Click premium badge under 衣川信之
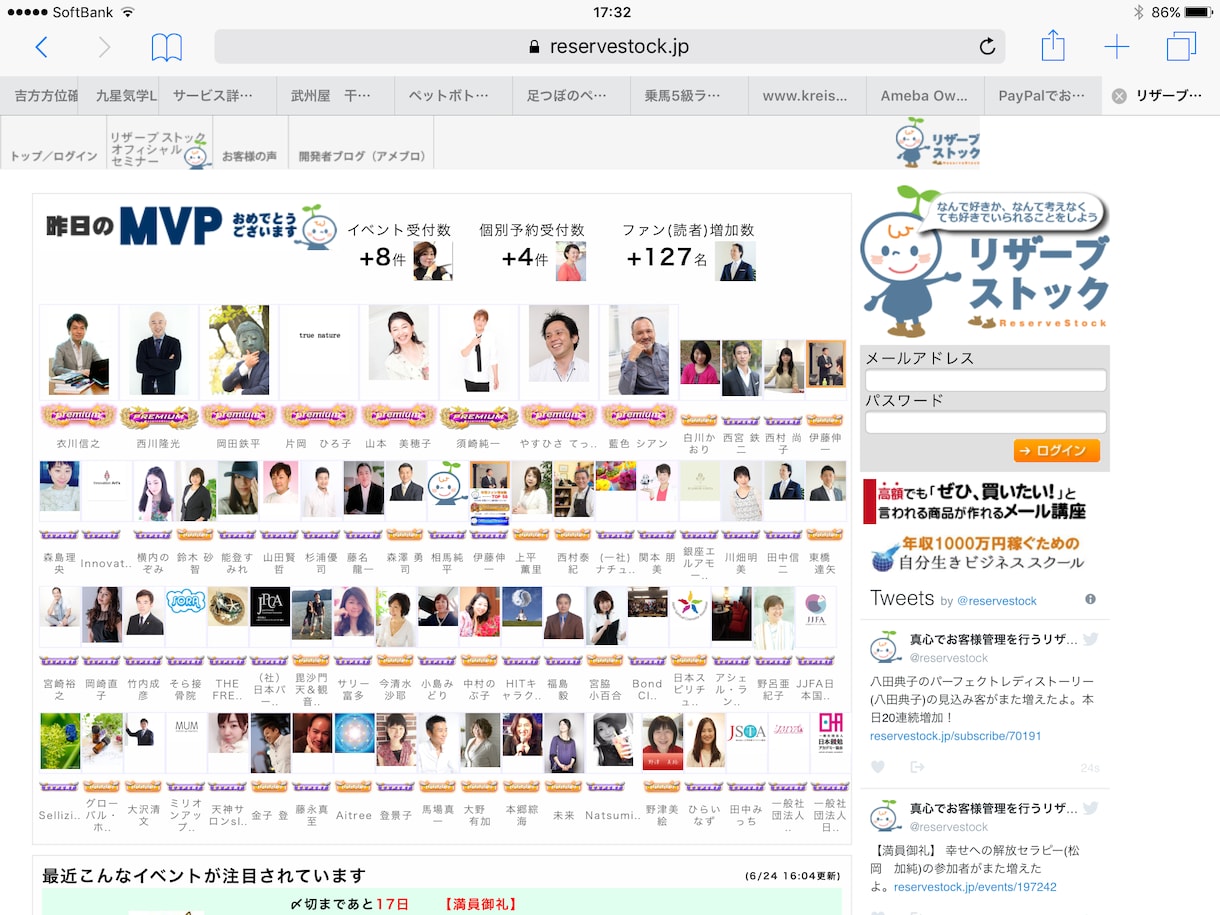1220x915 pixels. (78, 416)
